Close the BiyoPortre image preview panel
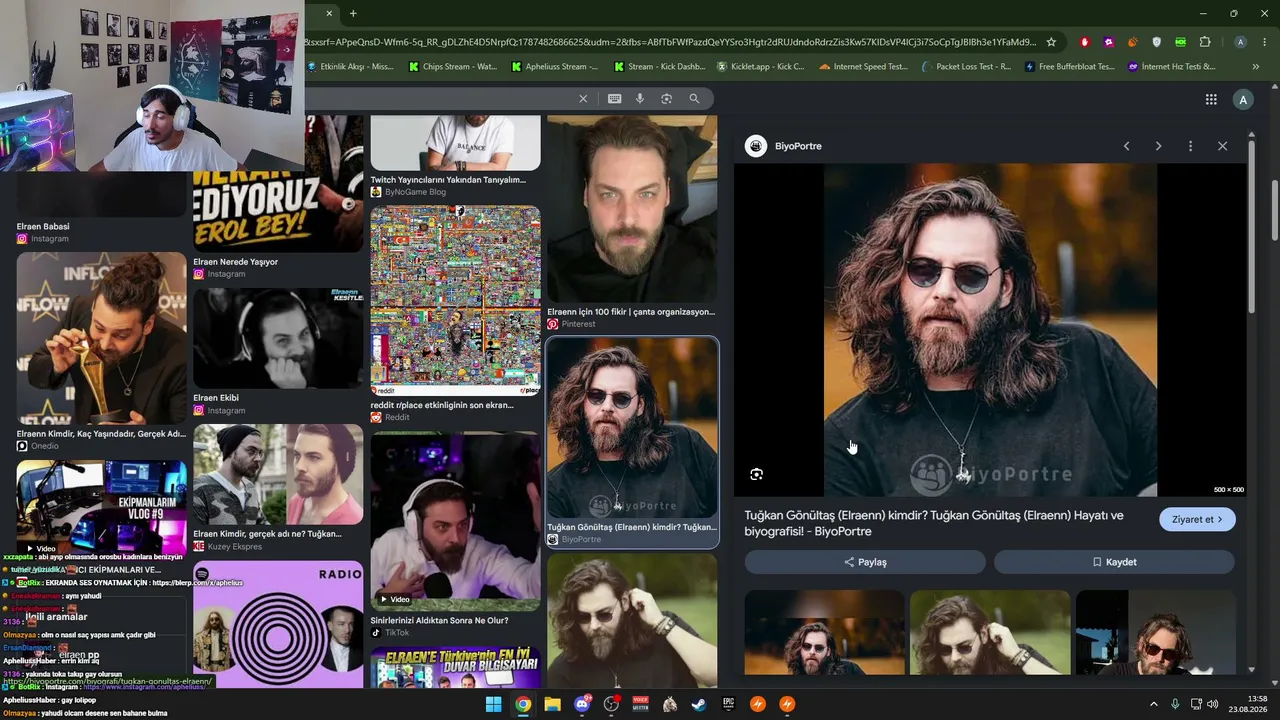Viewport: 1280px width, 720px height. click(1222, 146)
